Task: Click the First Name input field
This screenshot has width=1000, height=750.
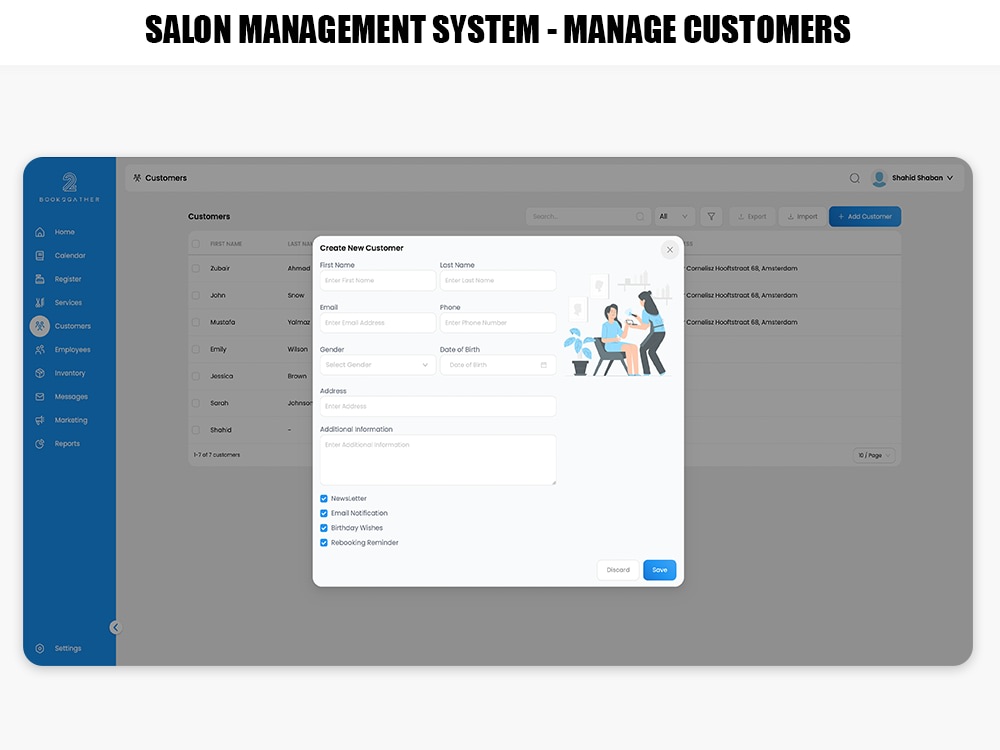Action: [378, 281]
